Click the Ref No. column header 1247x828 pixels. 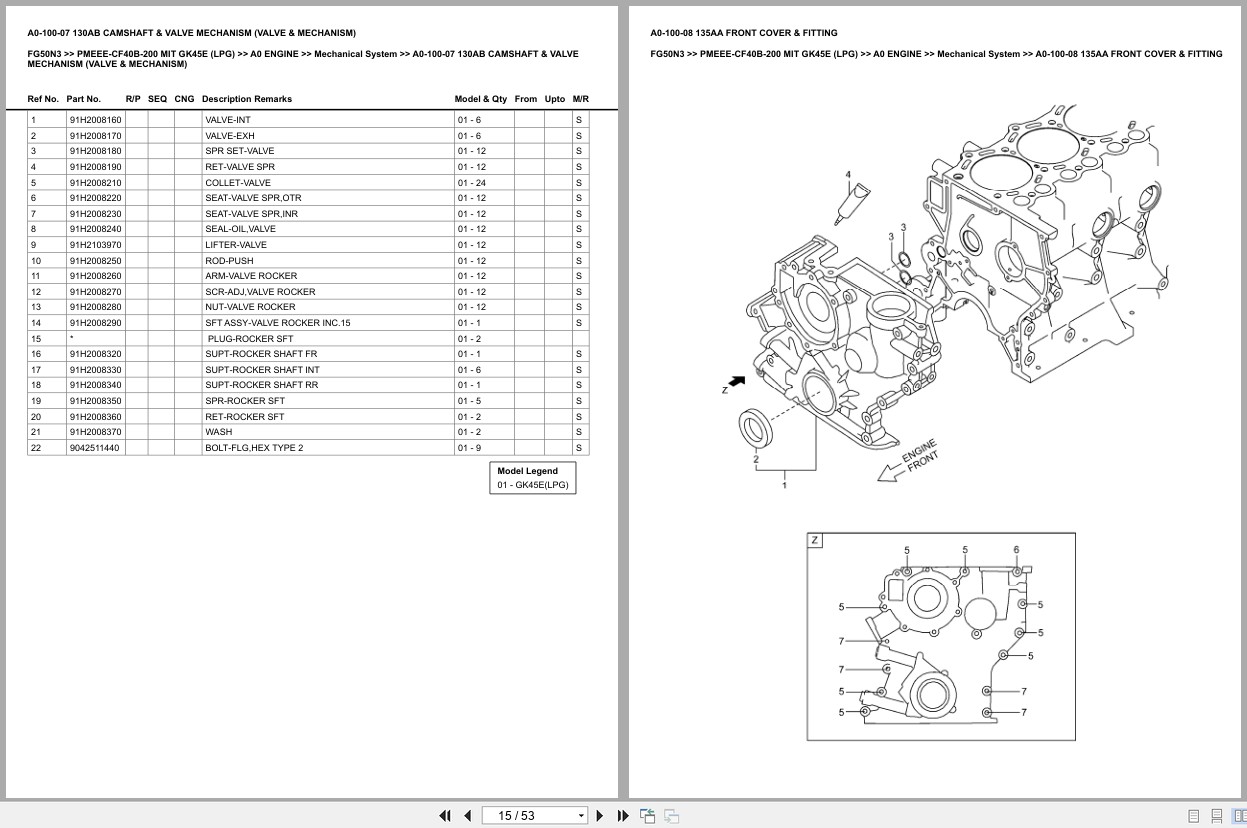pyautogui.click(x=43, y=99)
